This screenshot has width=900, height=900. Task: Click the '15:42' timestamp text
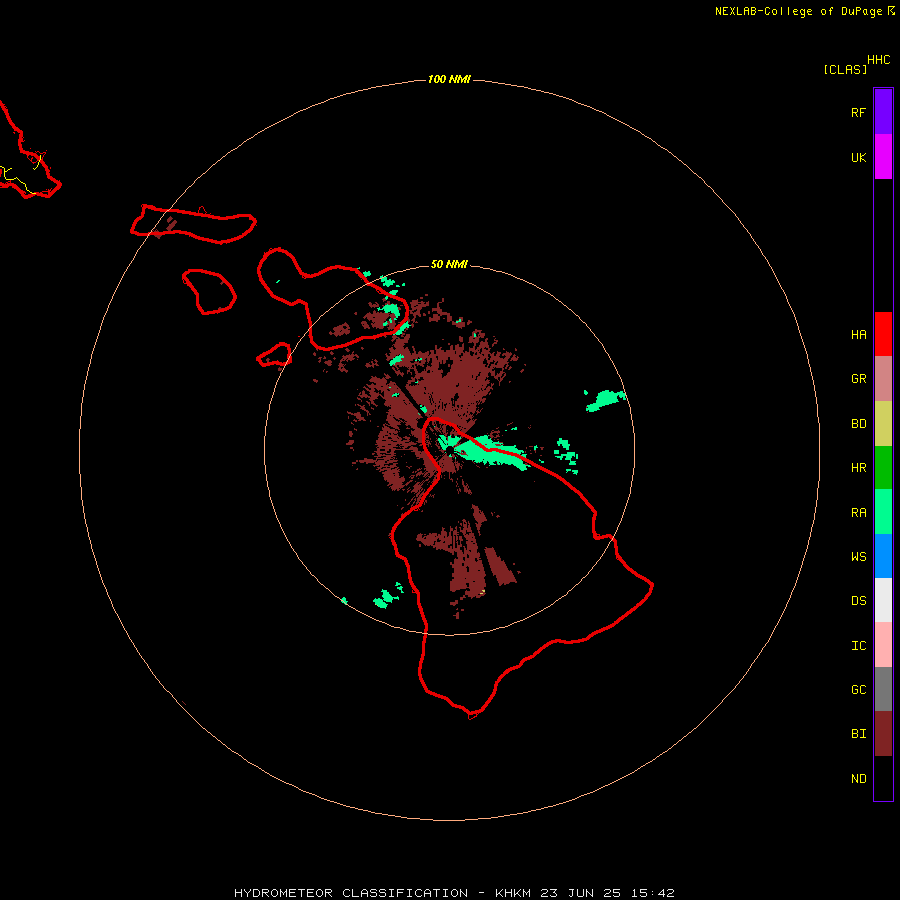(x=655, y=893)
